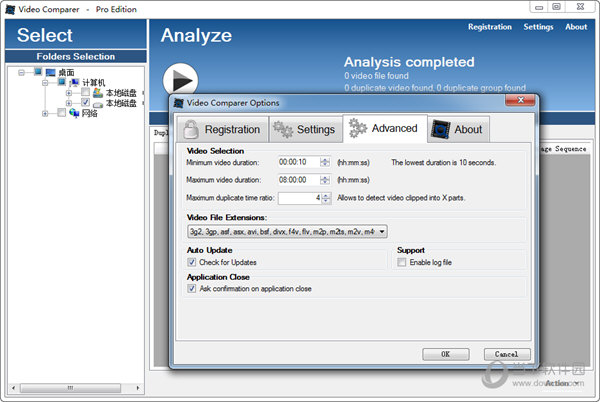Toggle Ask confirmation on application close
This screenshot has width=600, height=402.
click(191, 289)
